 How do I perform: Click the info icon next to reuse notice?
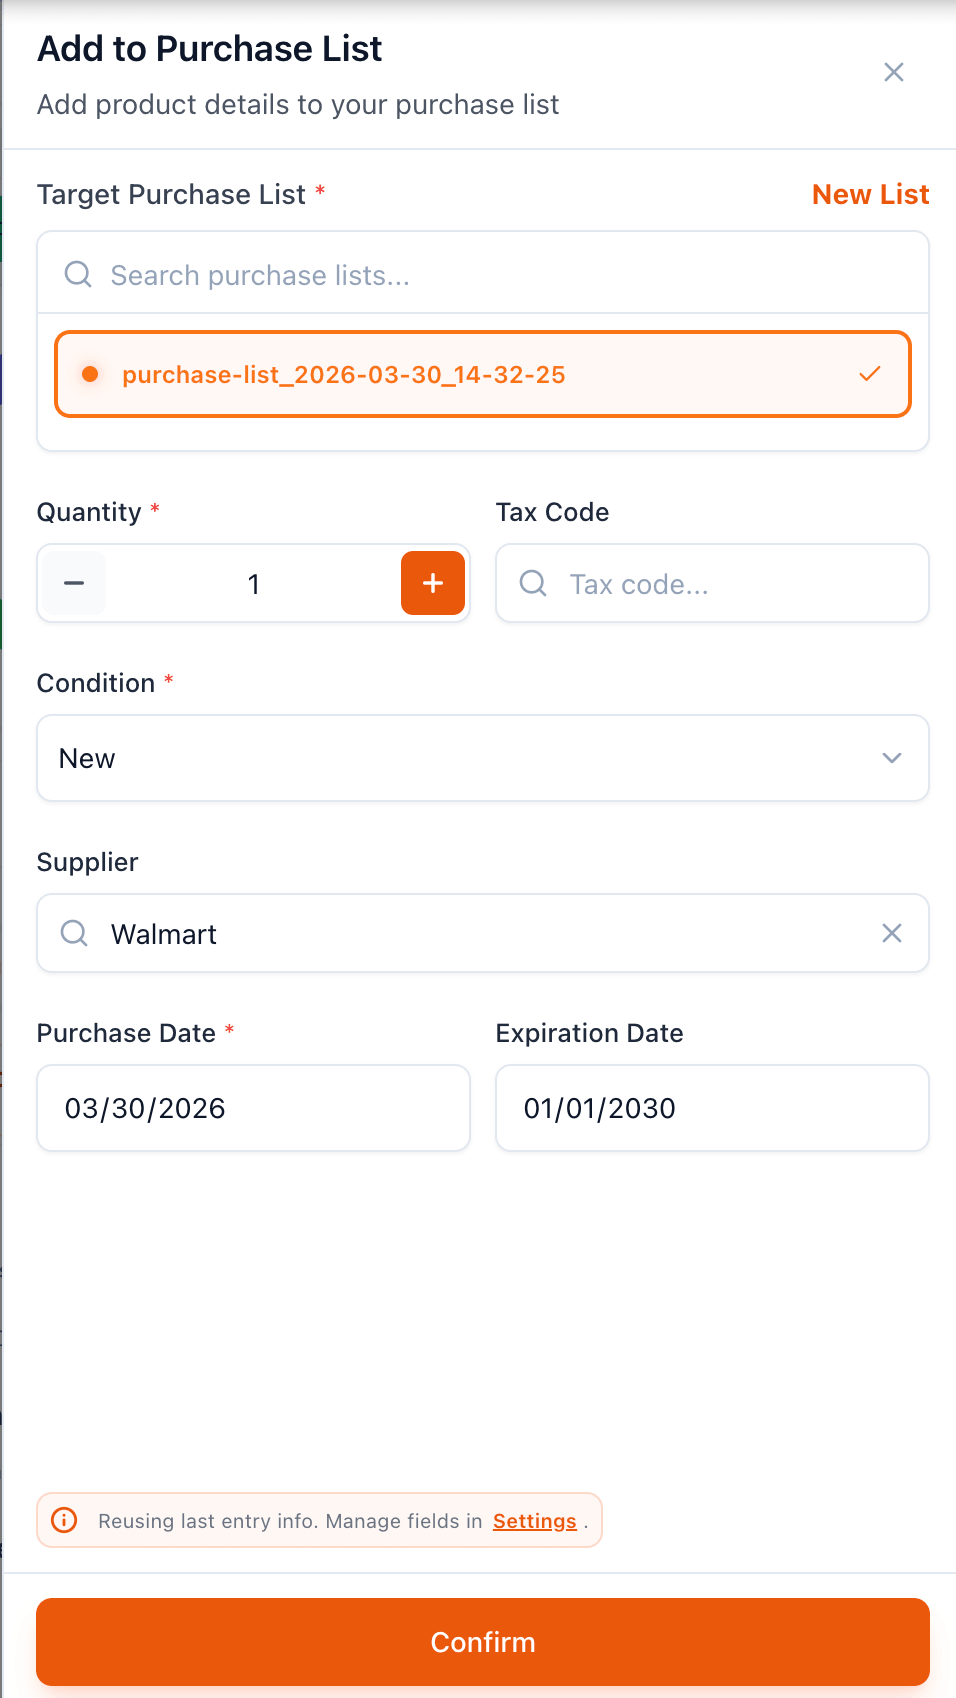click(64, 1520)
